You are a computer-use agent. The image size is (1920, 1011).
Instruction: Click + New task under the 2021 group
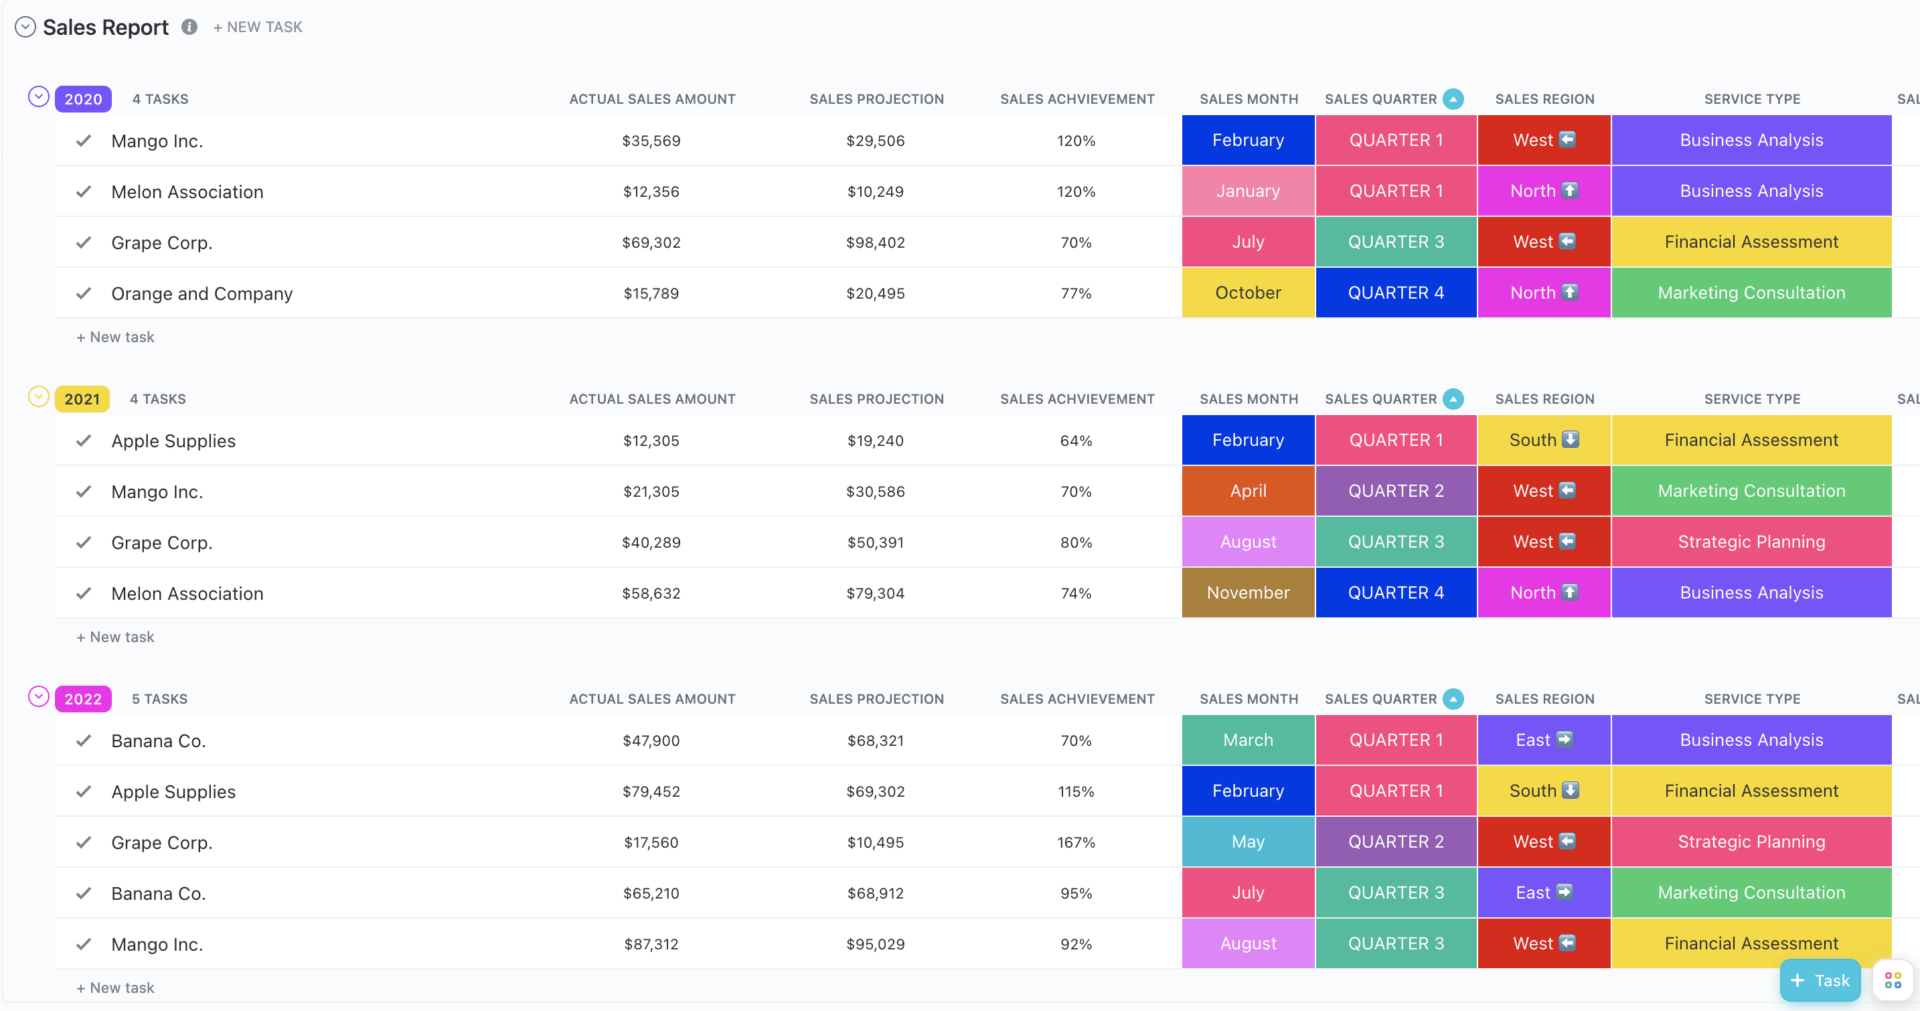pos(116,637)
